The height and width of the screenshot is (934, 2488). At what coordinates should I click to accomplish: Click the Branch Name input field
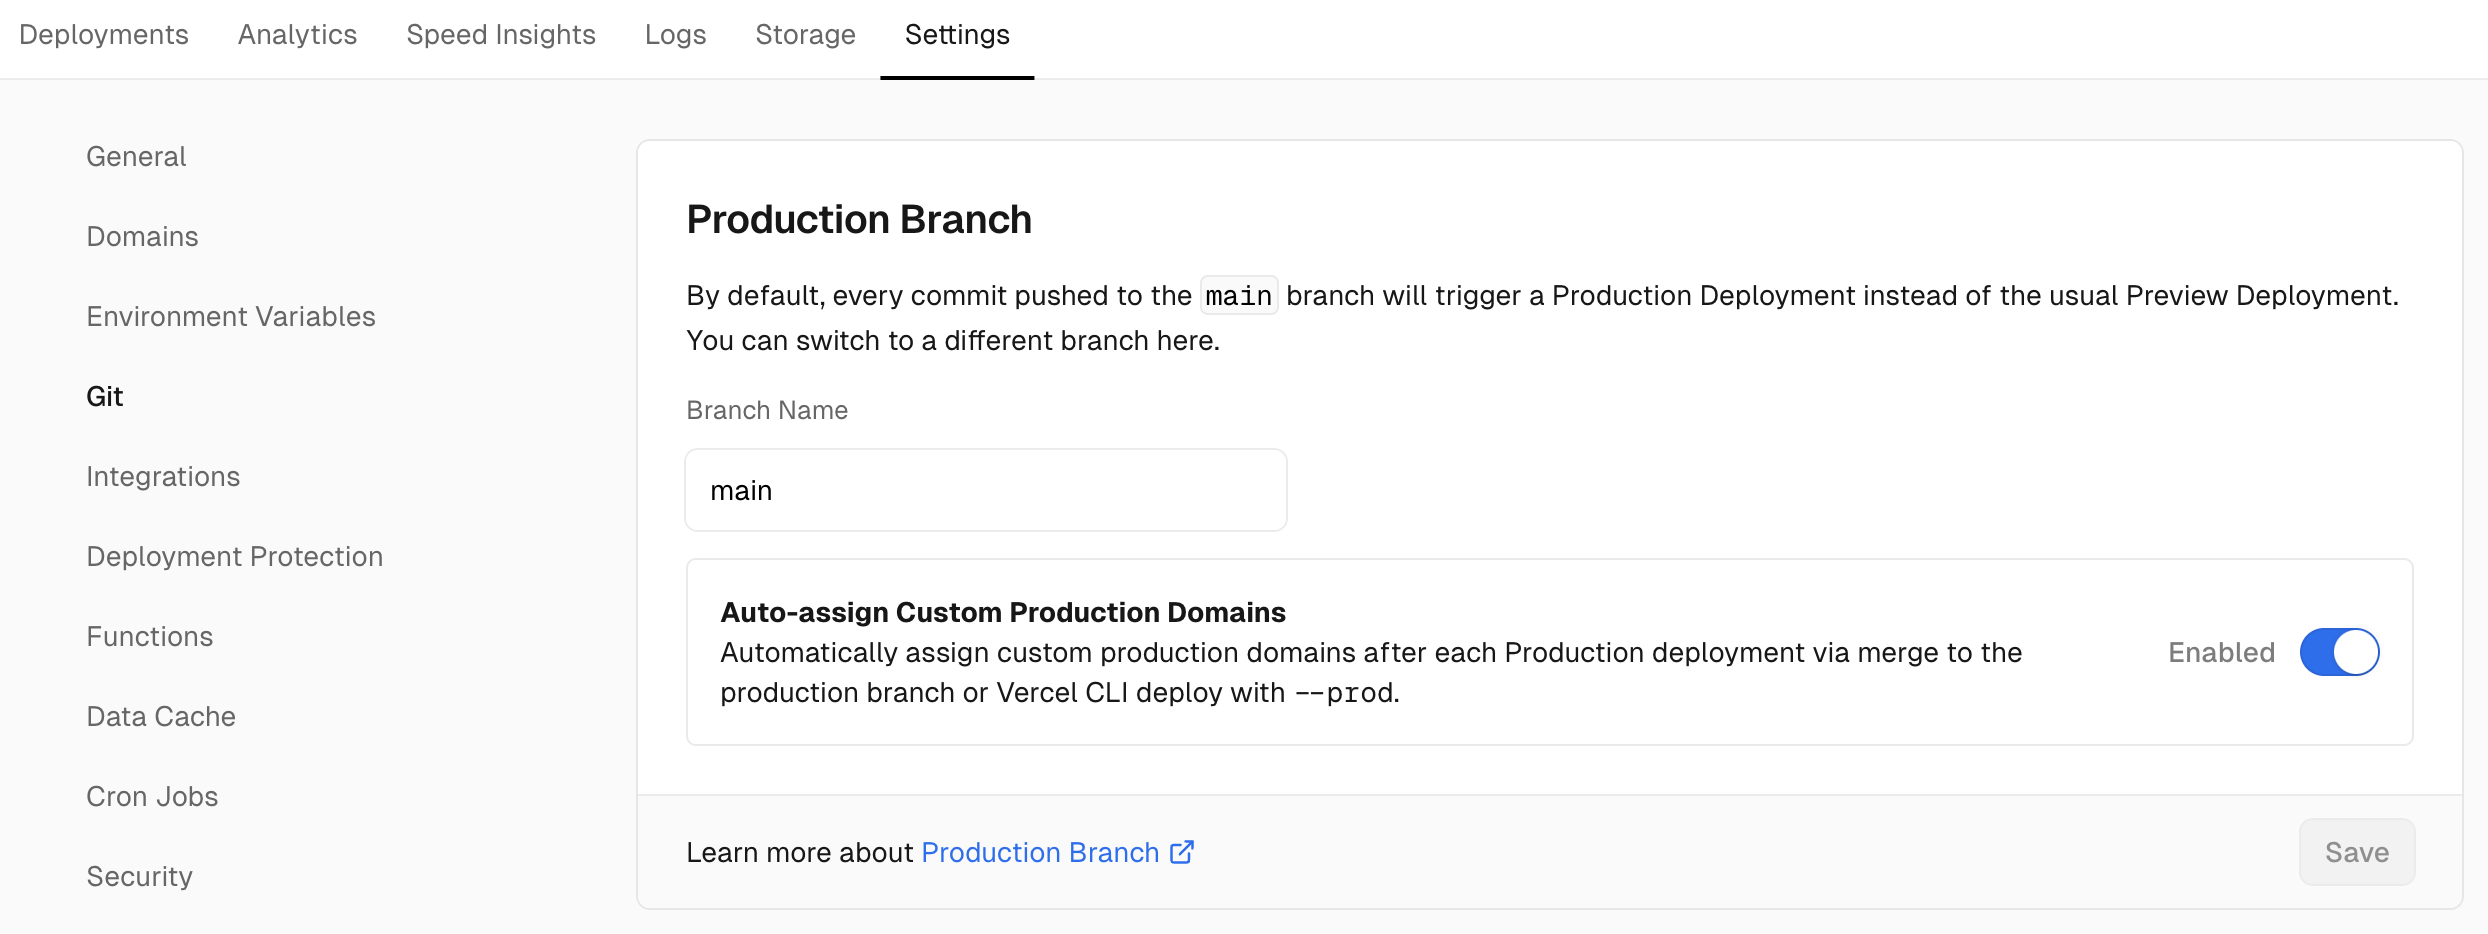[985, 491]
